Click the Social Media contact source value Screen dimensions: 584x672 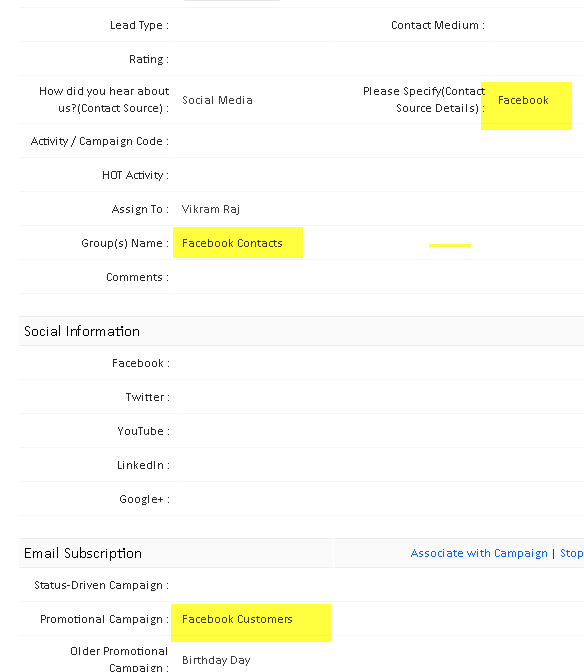pos(217,100)
